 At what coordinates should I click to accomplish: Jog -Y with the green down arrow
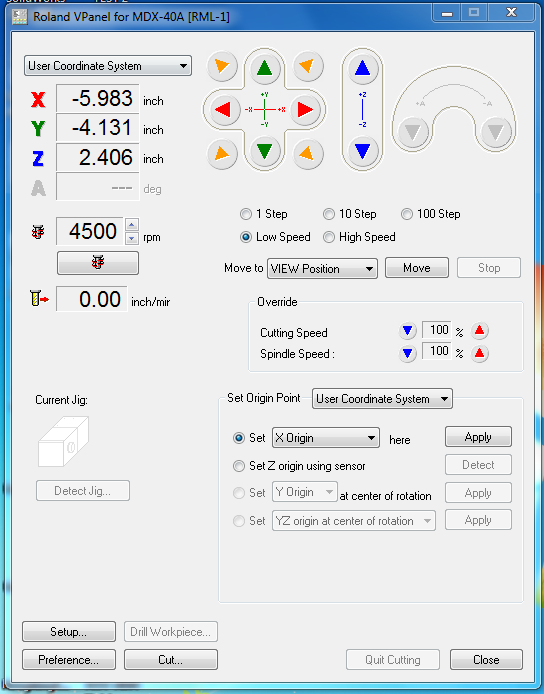[264, 151]
